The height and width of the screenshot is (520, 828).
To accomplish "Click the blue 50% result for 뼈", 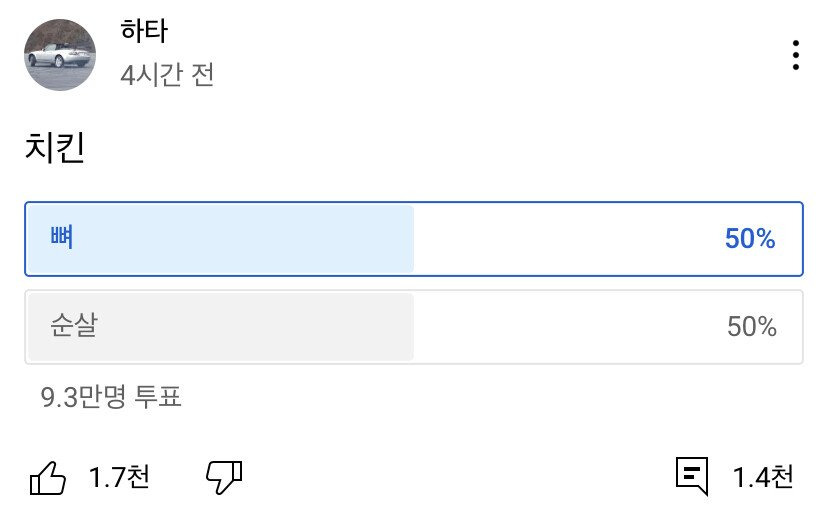I will click(x=750, y=239).
